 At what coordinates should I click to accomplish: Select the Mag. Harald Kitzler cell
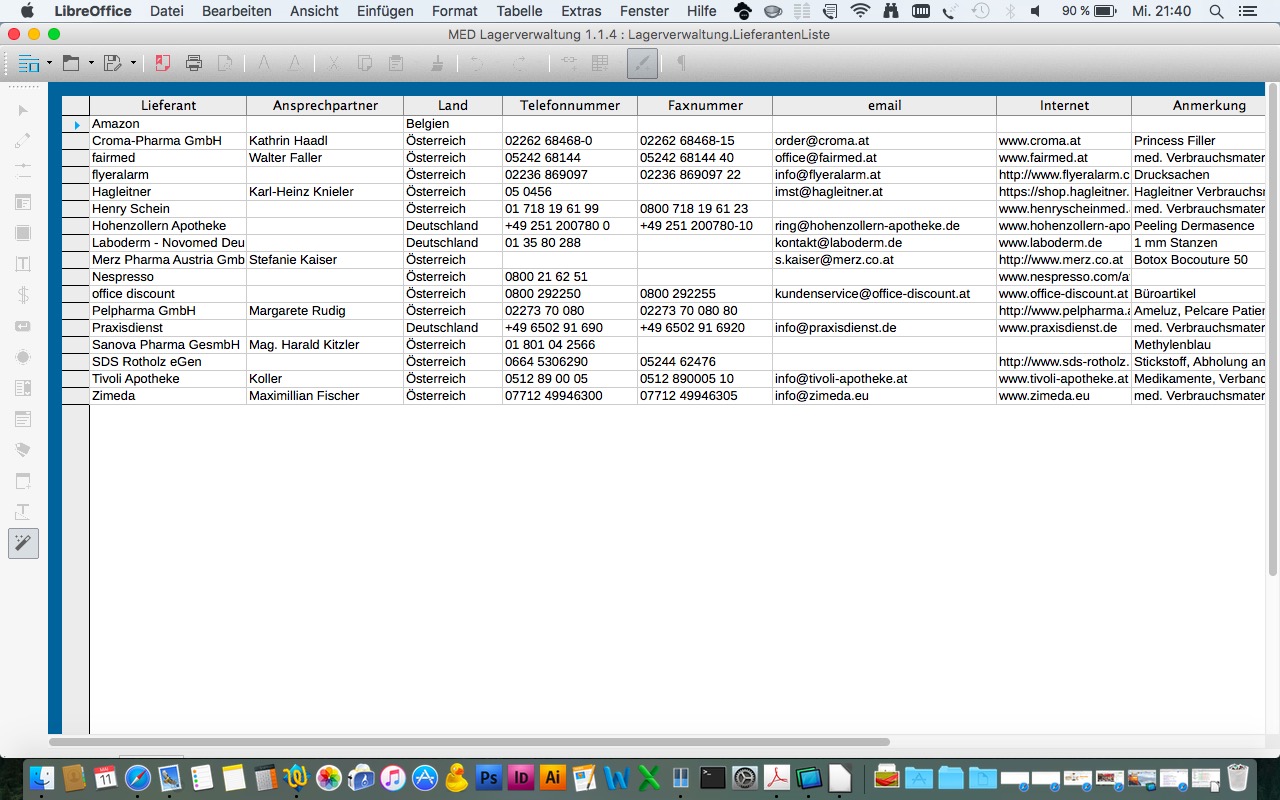[325, 345]
